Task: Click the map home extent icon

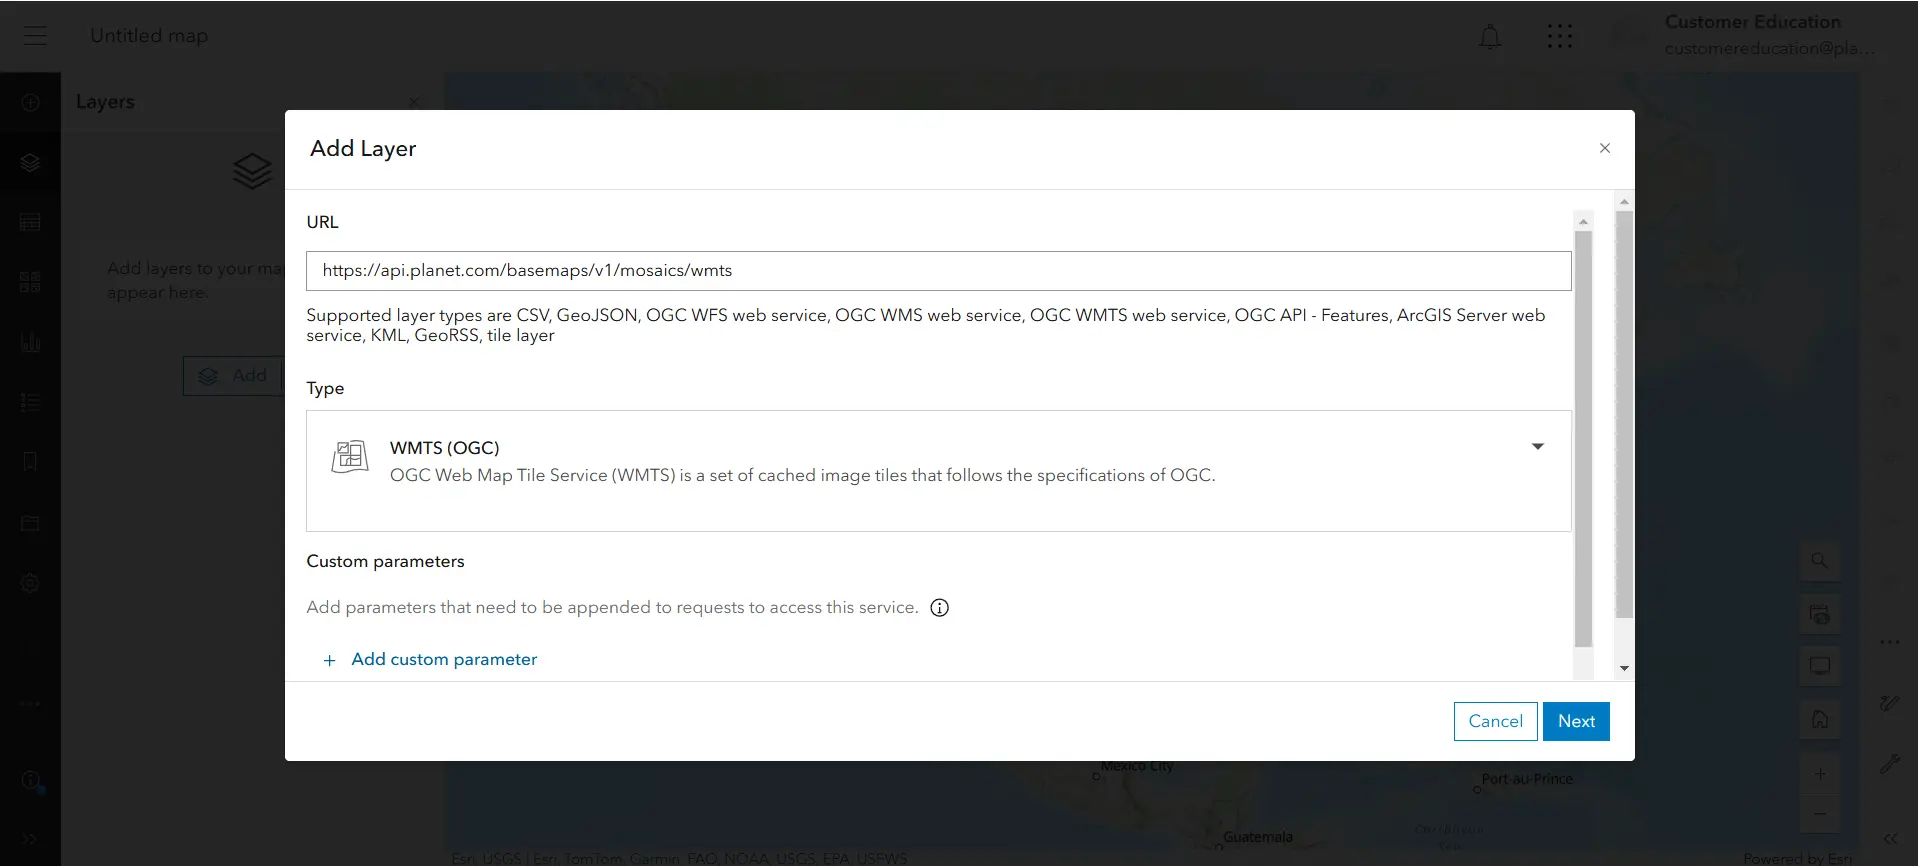Action: click(1820, 719)
